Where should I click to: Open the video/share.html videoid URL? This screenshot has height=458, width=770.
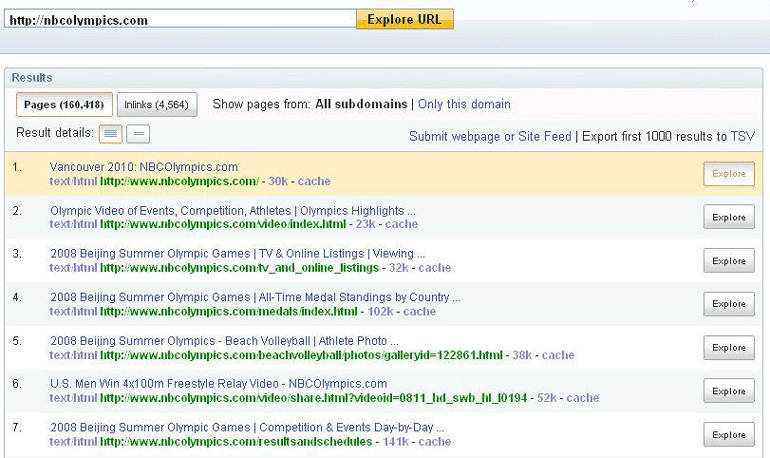313,398
